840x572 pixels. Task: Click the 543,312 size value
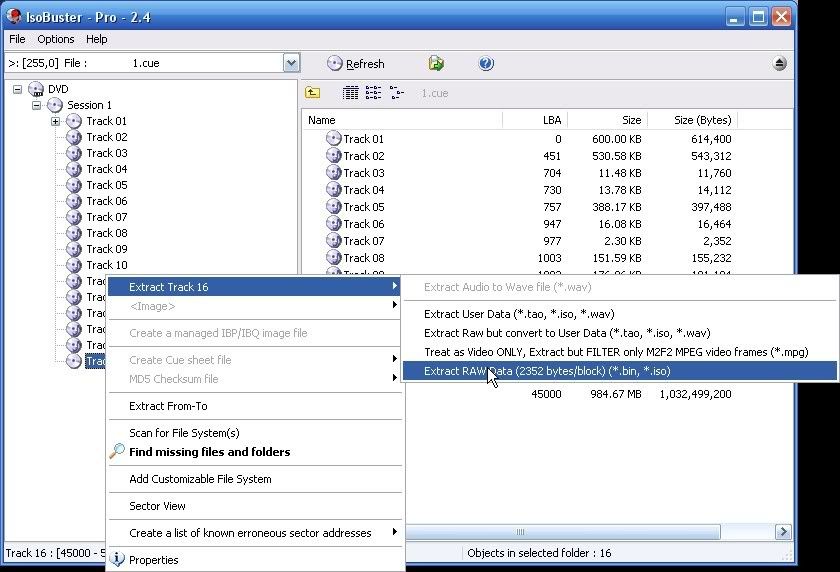click(711, 156)
